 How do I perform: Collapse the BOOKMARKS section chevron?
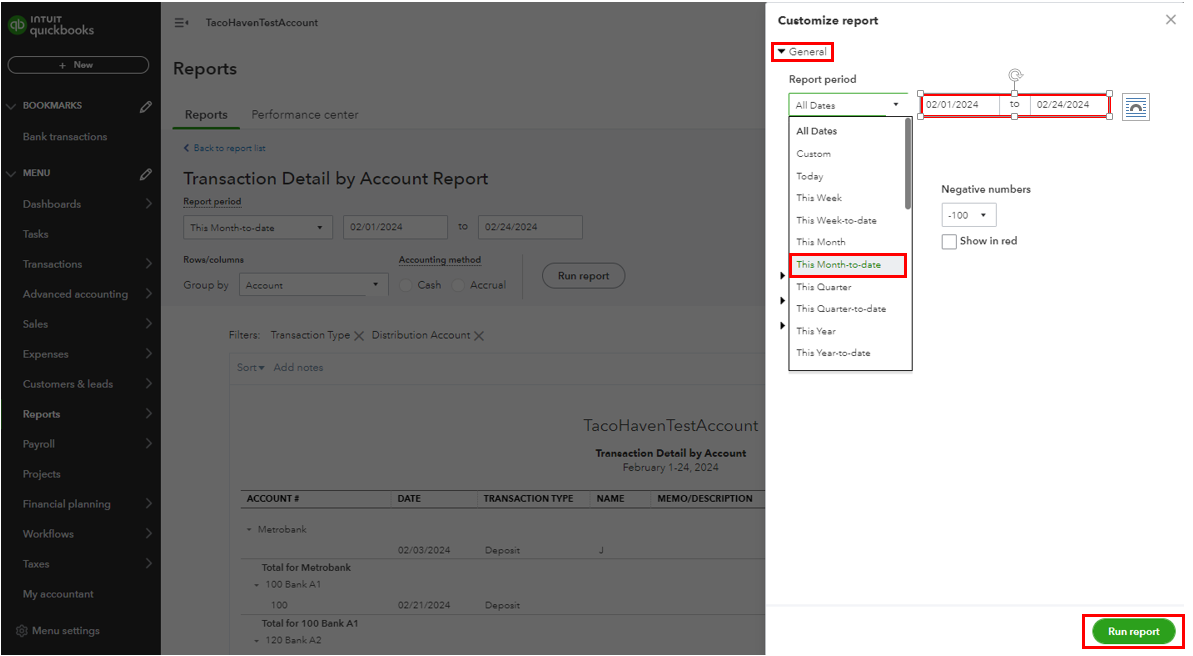(11, 107)
